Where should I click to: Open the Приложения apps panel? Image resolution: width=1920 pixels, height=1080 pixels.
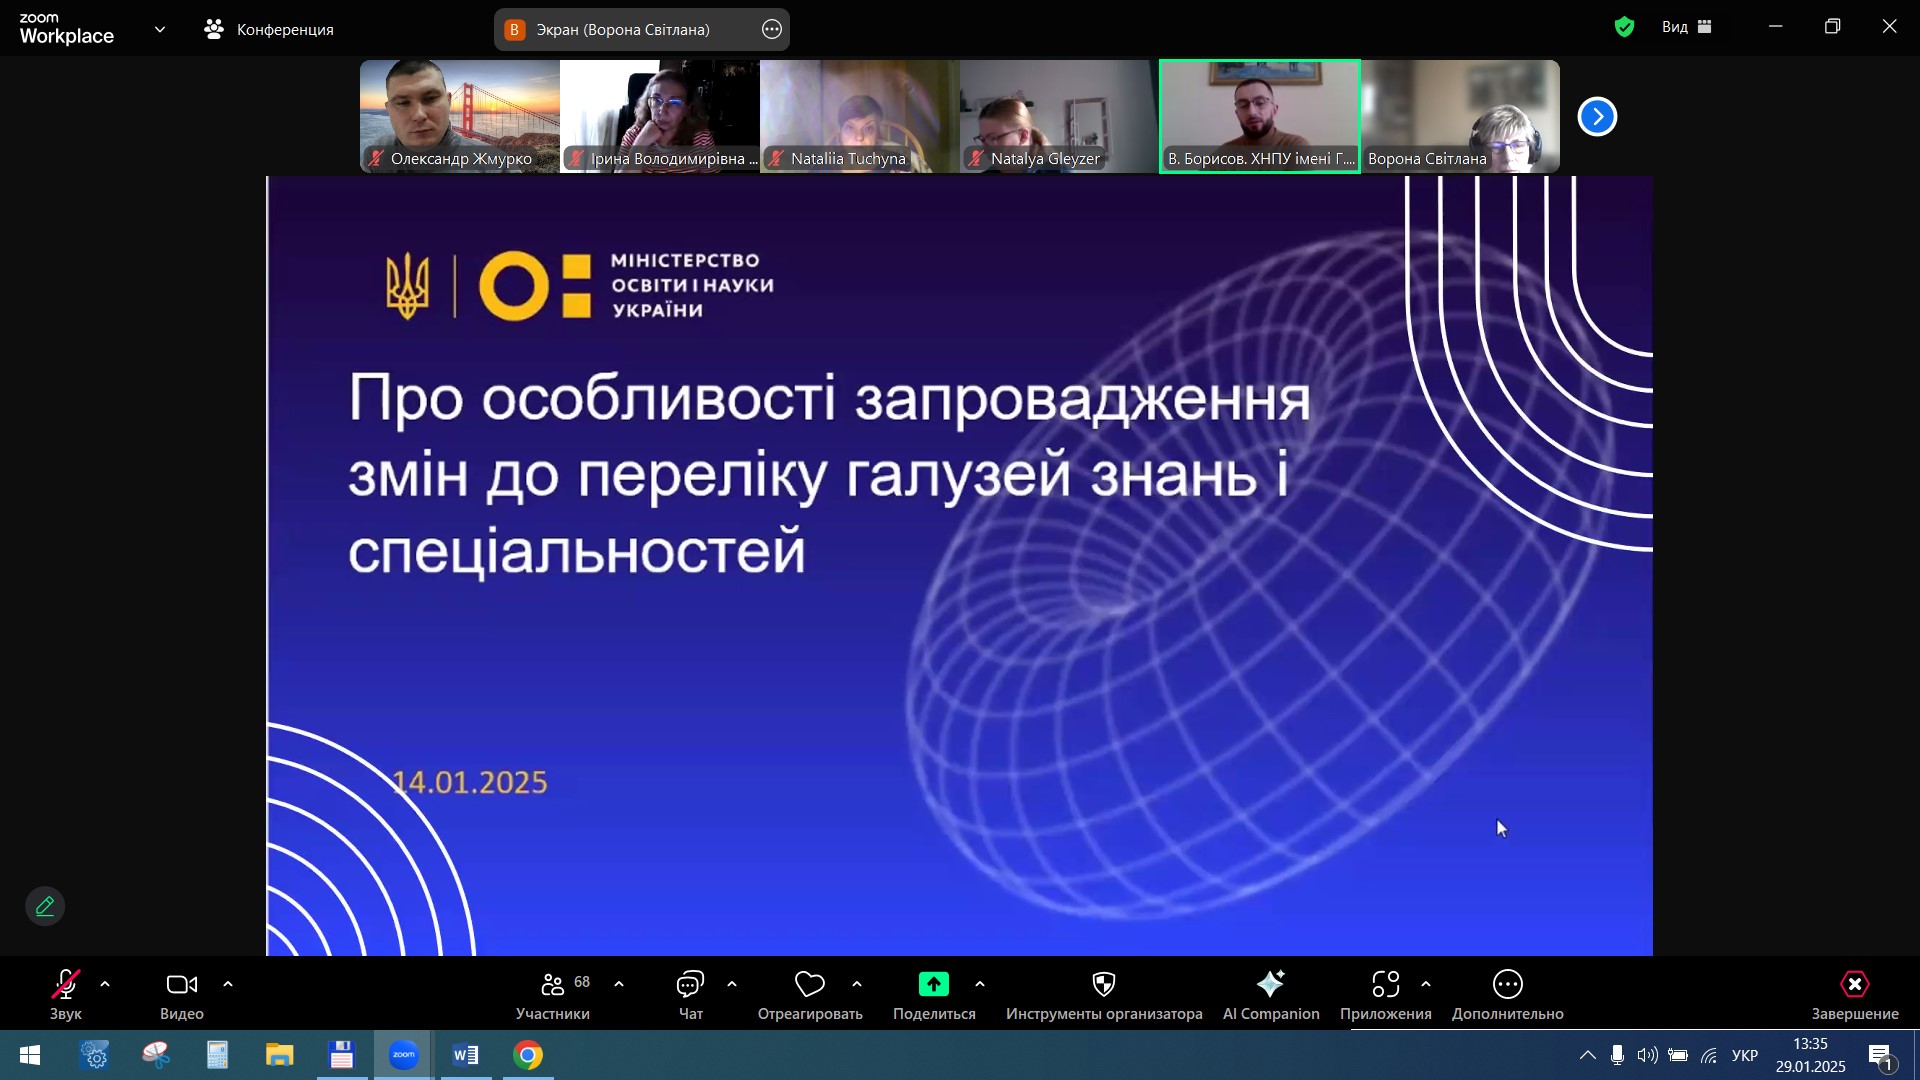(1386, 994)
